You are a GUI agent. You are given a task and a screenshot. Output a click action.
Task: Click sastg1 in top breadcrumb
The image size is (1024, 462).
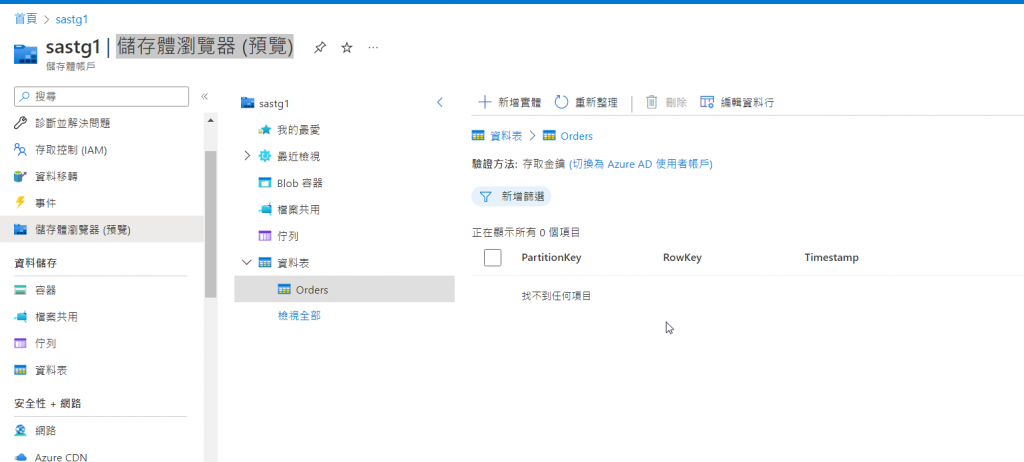[72, 19]
